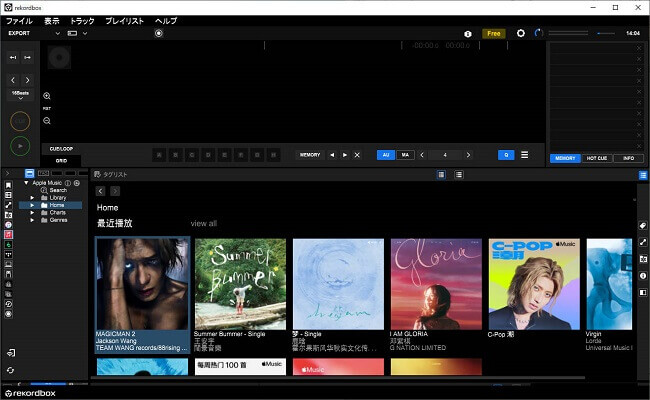The width and height of the screenshot is (650, 400).
Task: Toggle the MA manual loop mode
Action: click(405, 155)
